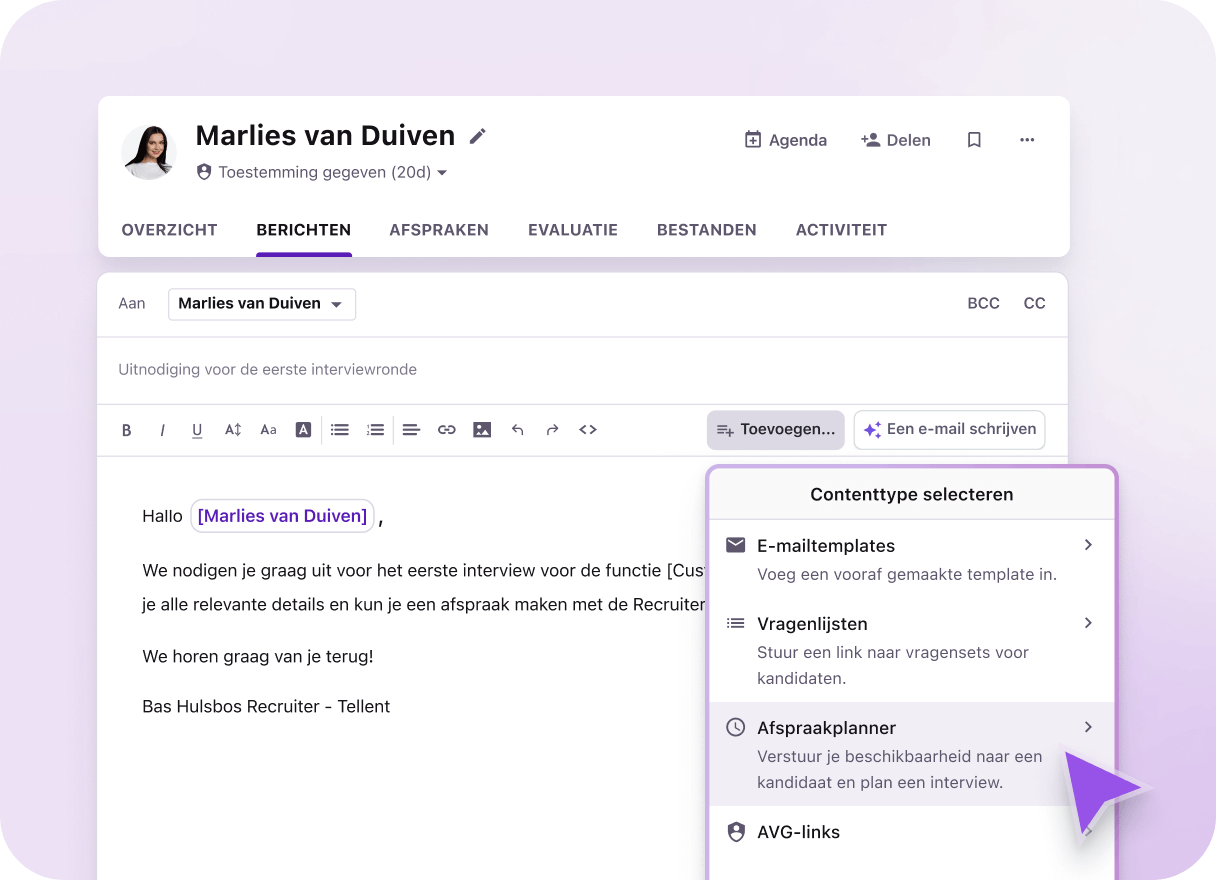Viewport: 1216px width, 880px height.
Task: Click the subject field with interview invitation placeholder
Action: 400,369
